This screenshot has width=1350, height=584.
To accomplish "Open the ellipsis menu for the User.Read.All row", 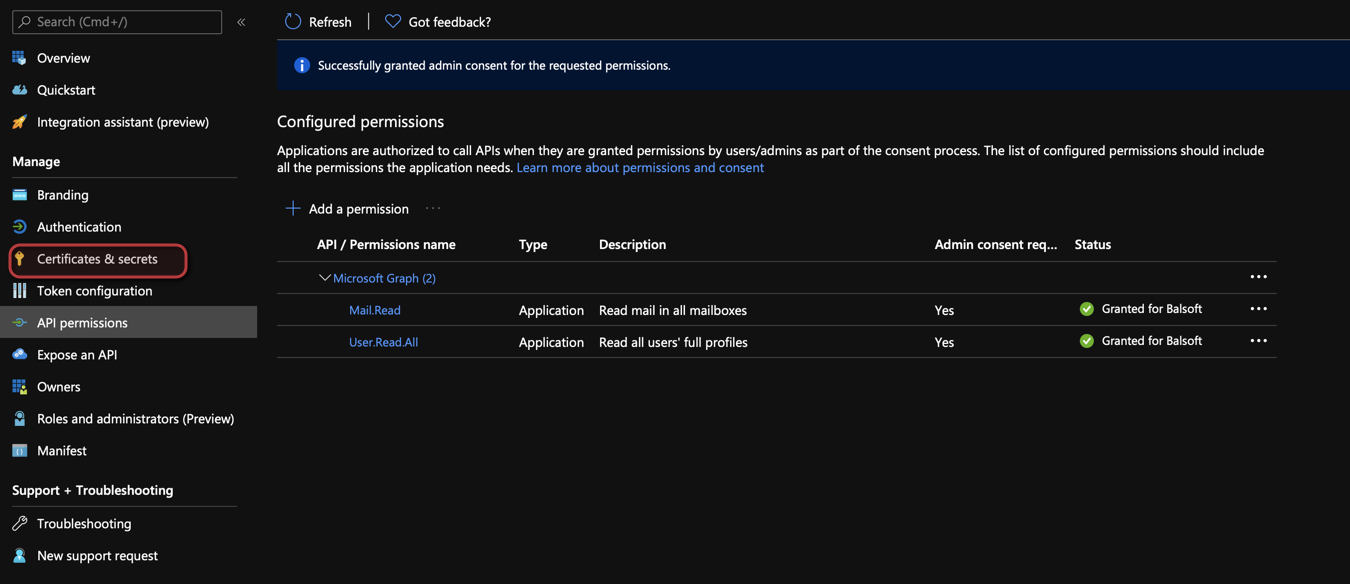I will [x=1259, y=341].
